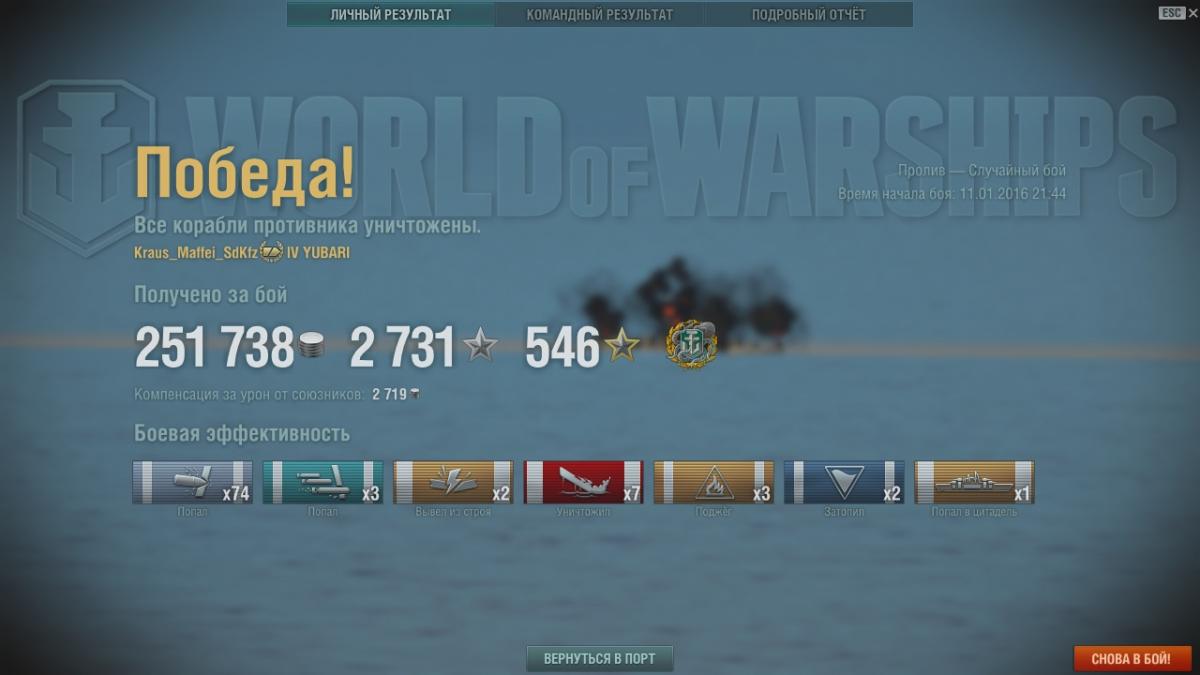1200x675 pixels.
Task: Click the achievement medal badge icon
Action: click(x=692, y=344)
